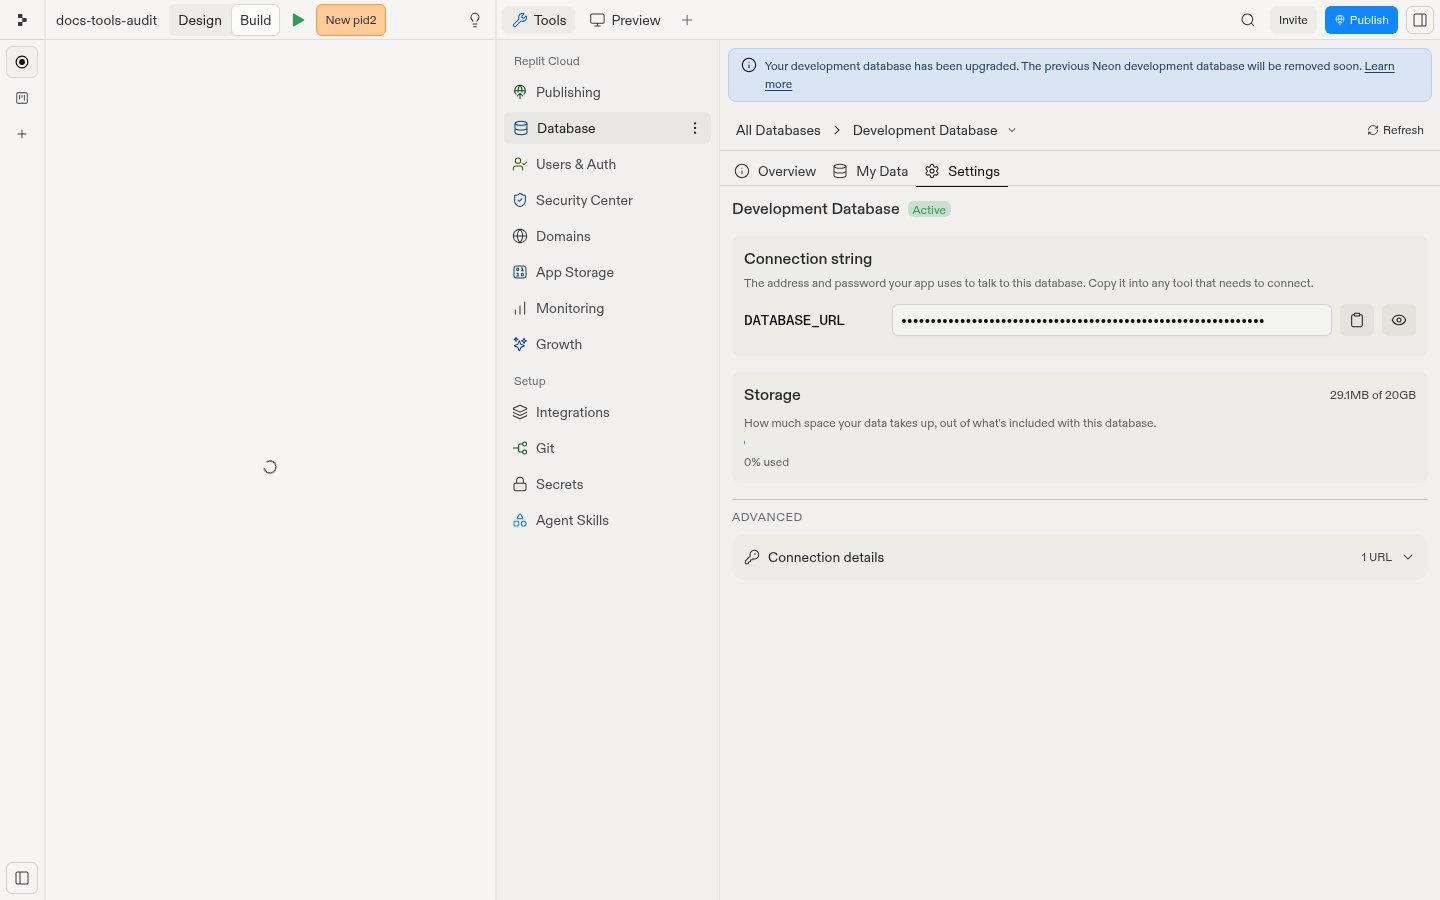Run the app with the green play icon

(x=298, y=20)
